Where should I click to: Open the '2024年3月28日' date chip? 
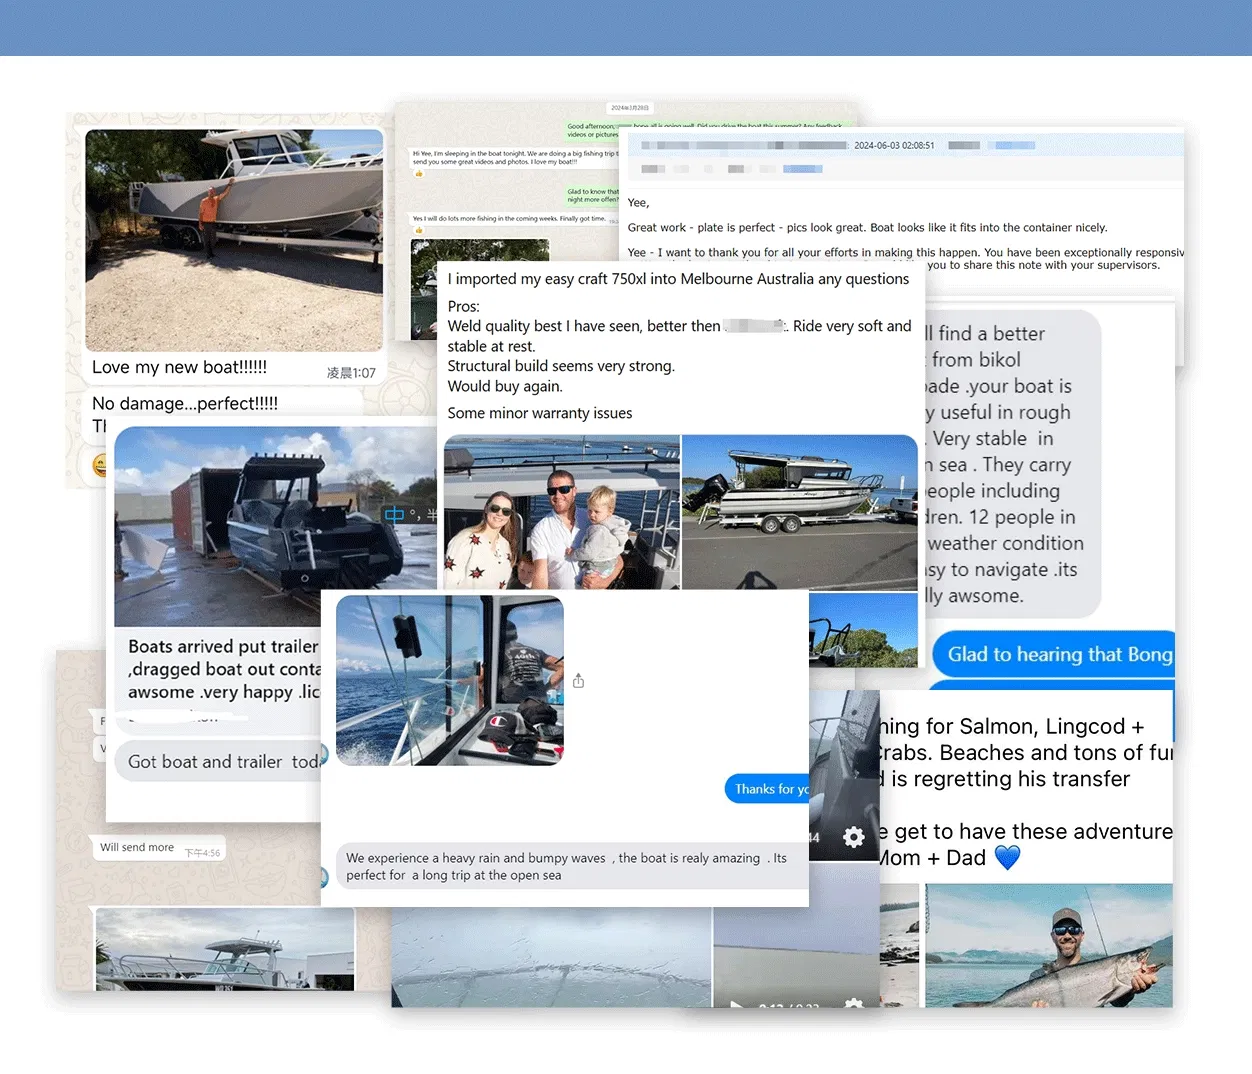[x=628, y=107]
